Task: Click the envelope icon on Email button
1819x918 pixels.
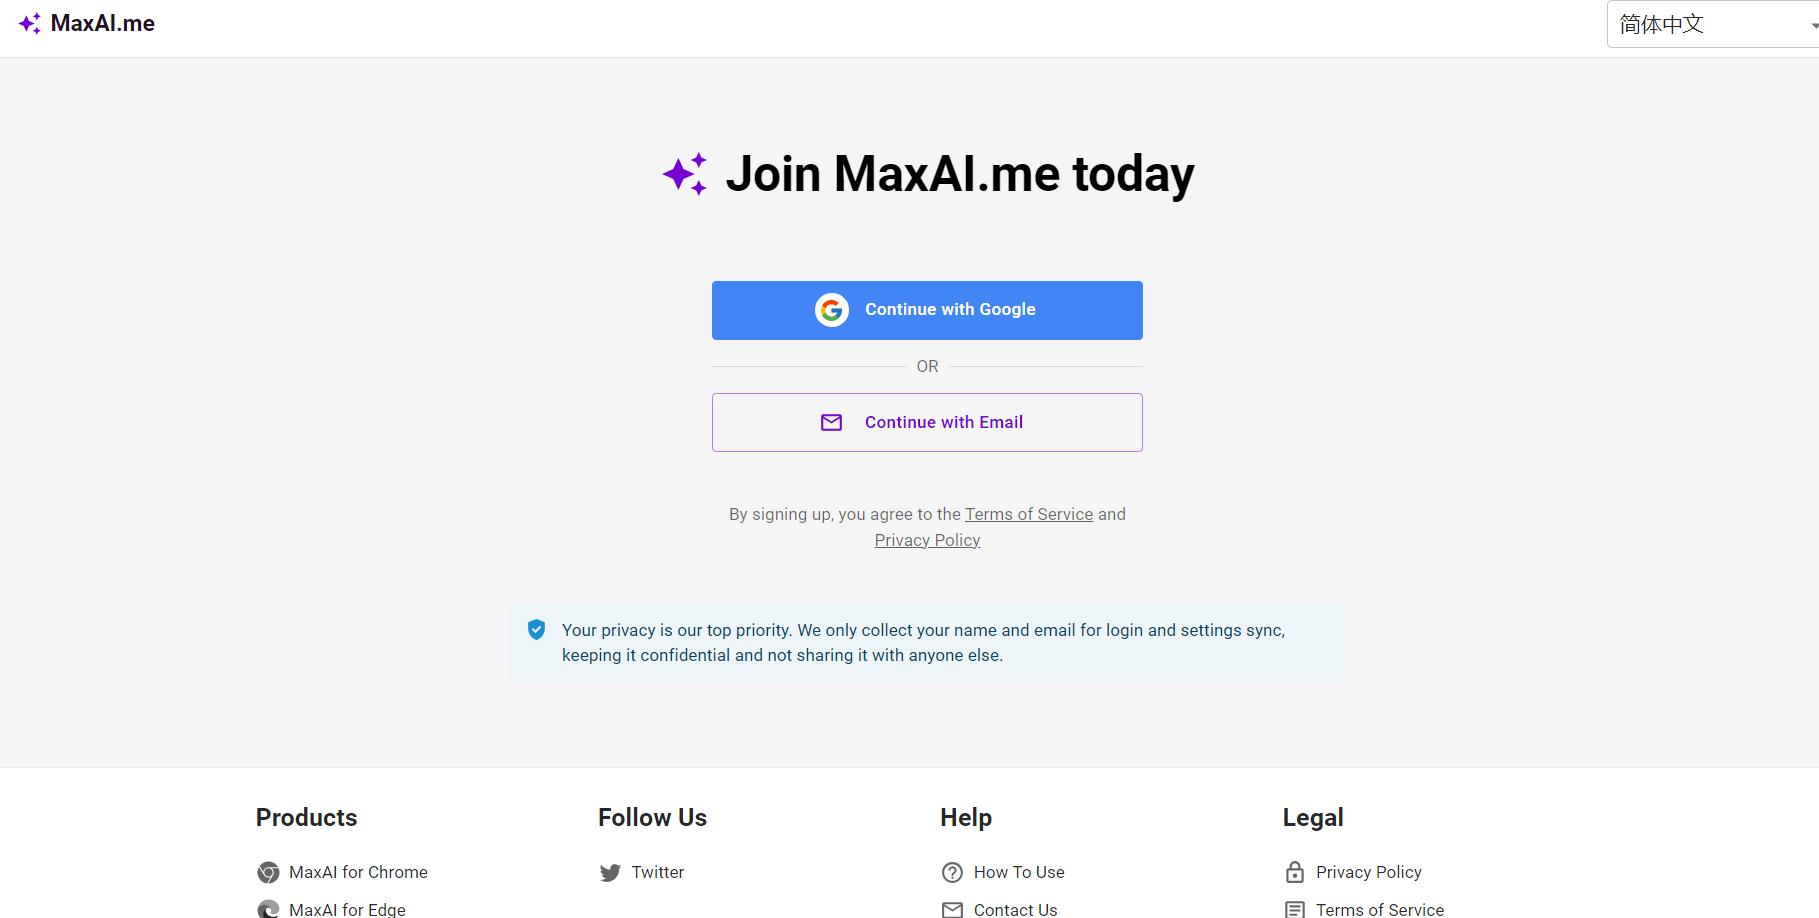Action: click(832, 422)
